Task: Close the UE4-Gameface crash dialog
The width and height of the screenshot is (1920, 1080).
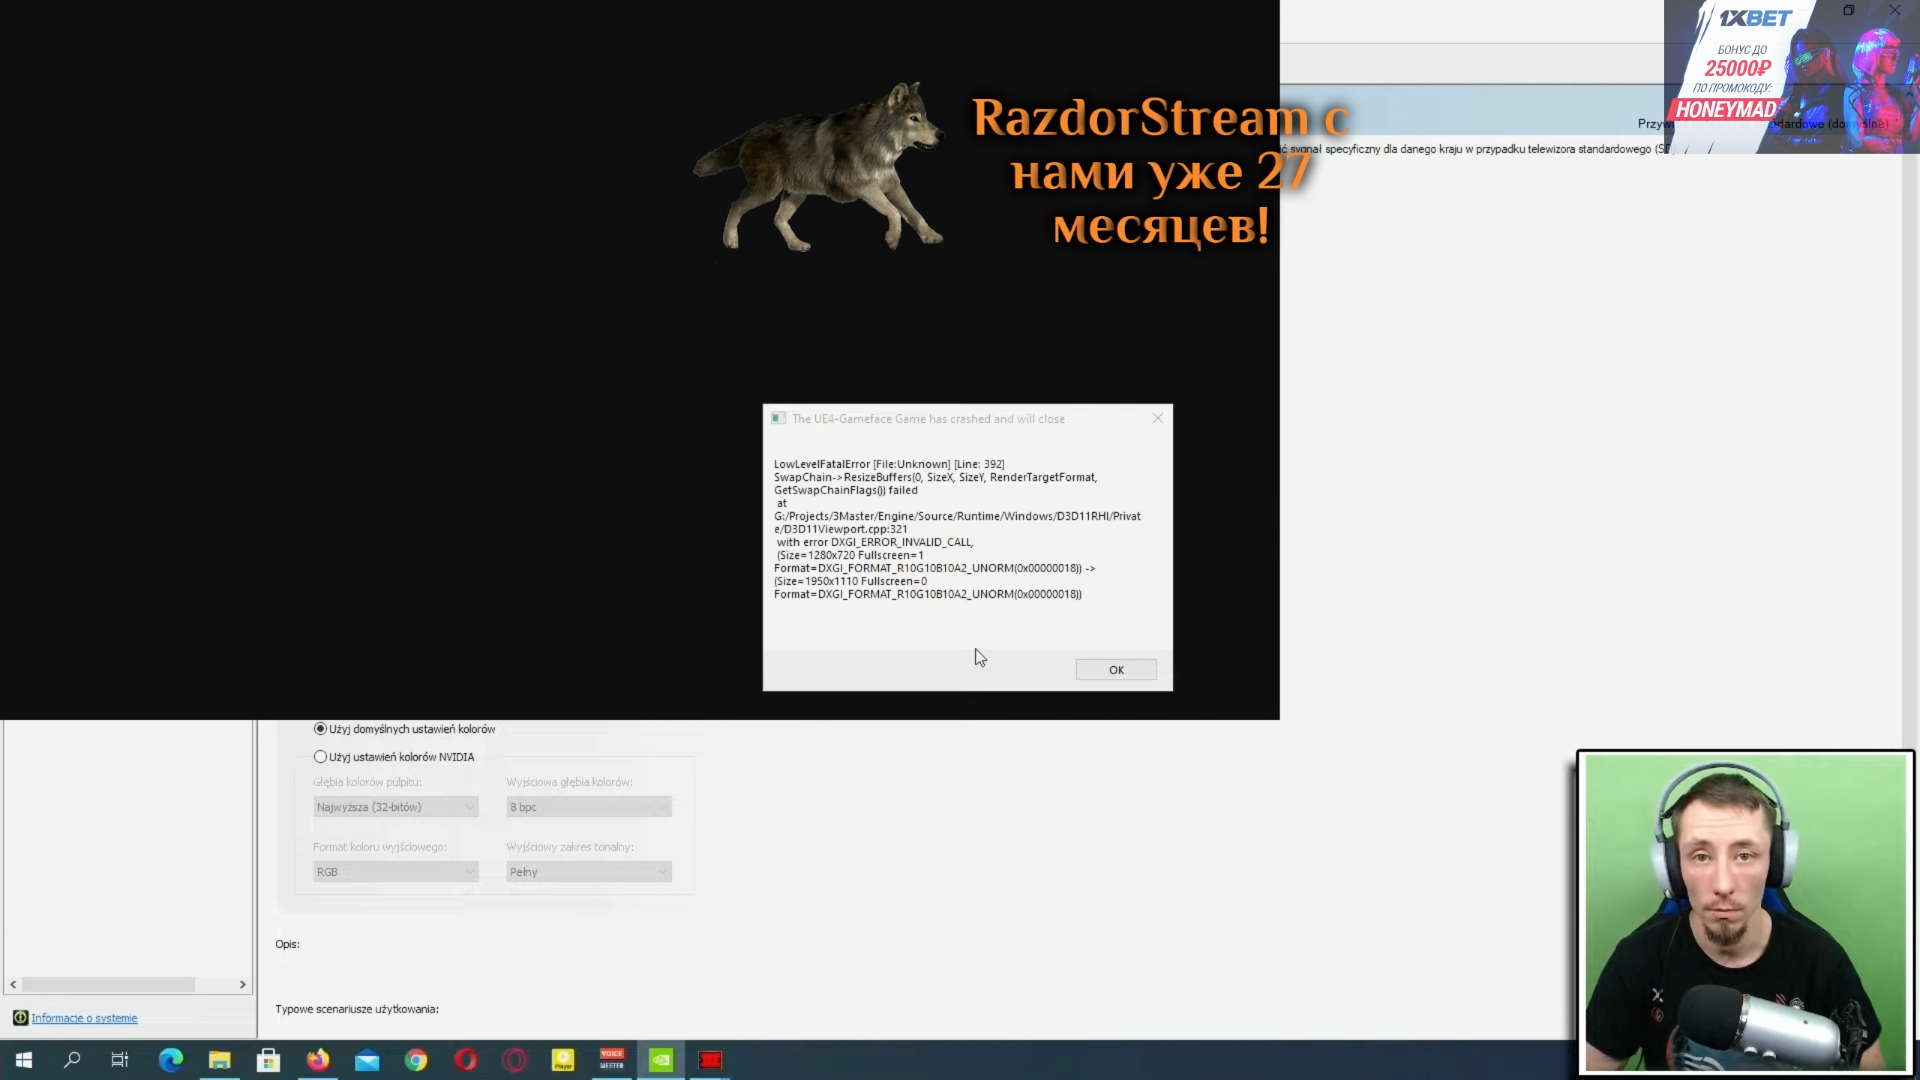Action: tap(1158, 418)
